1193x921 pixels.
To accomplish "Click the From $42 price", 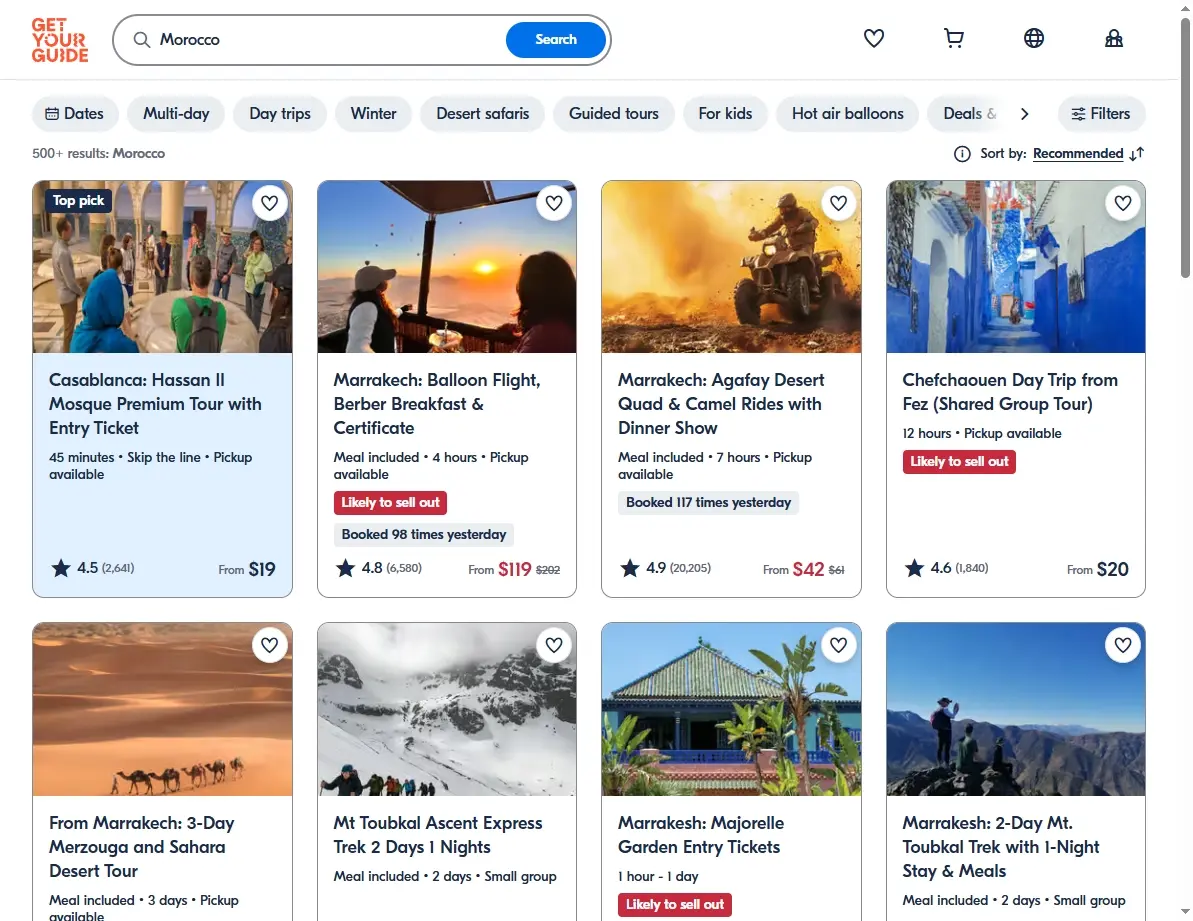I will click(803, 569).
